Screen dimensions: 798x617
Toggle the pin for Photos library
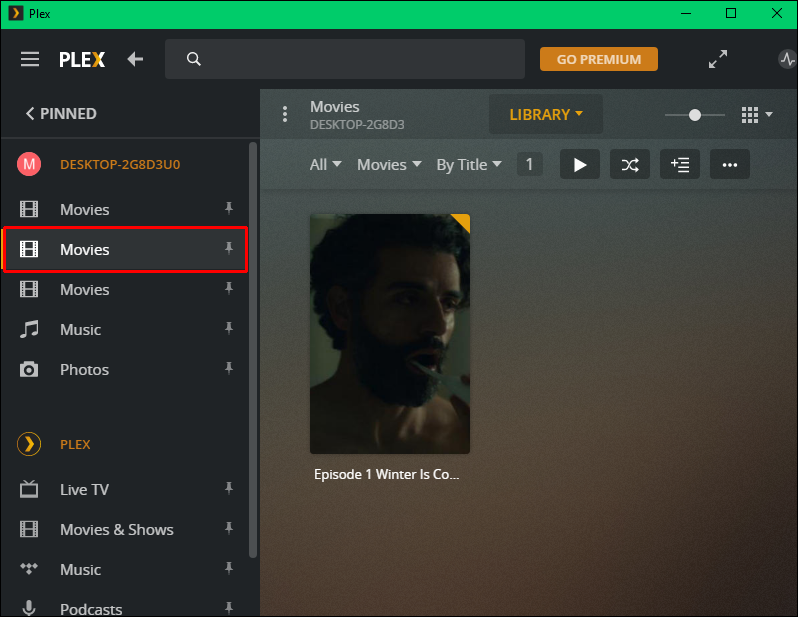click(229, 369)
